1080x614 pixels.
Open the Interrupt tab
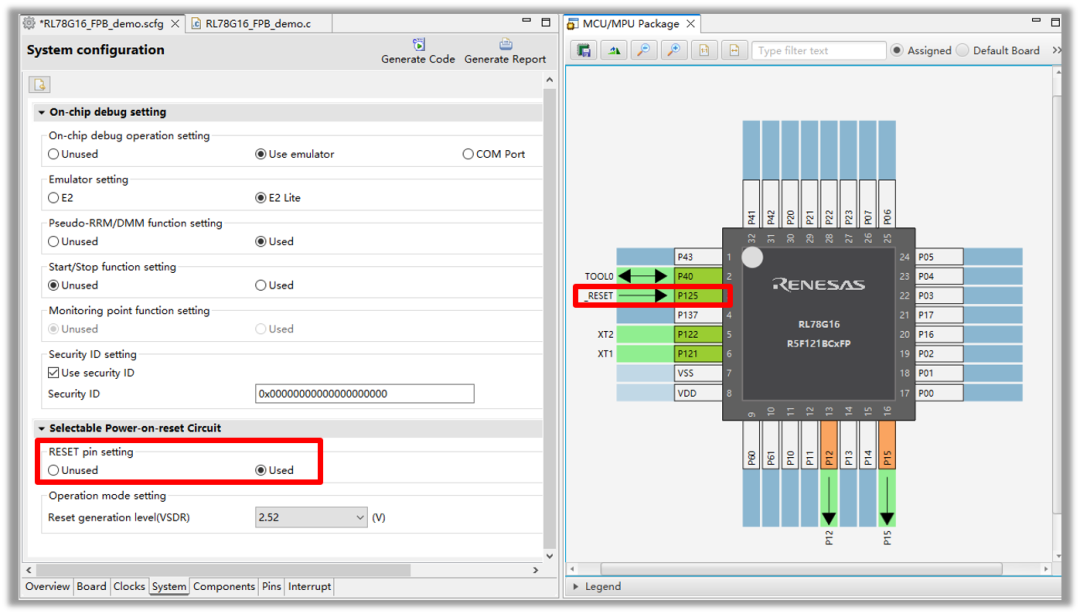pos(309,586)
